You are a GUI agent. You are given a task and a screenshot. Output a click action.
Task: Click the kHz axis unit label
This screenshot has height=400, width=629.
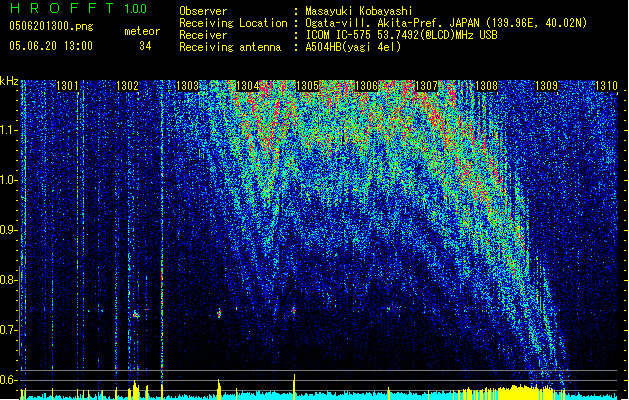(9, 81)
